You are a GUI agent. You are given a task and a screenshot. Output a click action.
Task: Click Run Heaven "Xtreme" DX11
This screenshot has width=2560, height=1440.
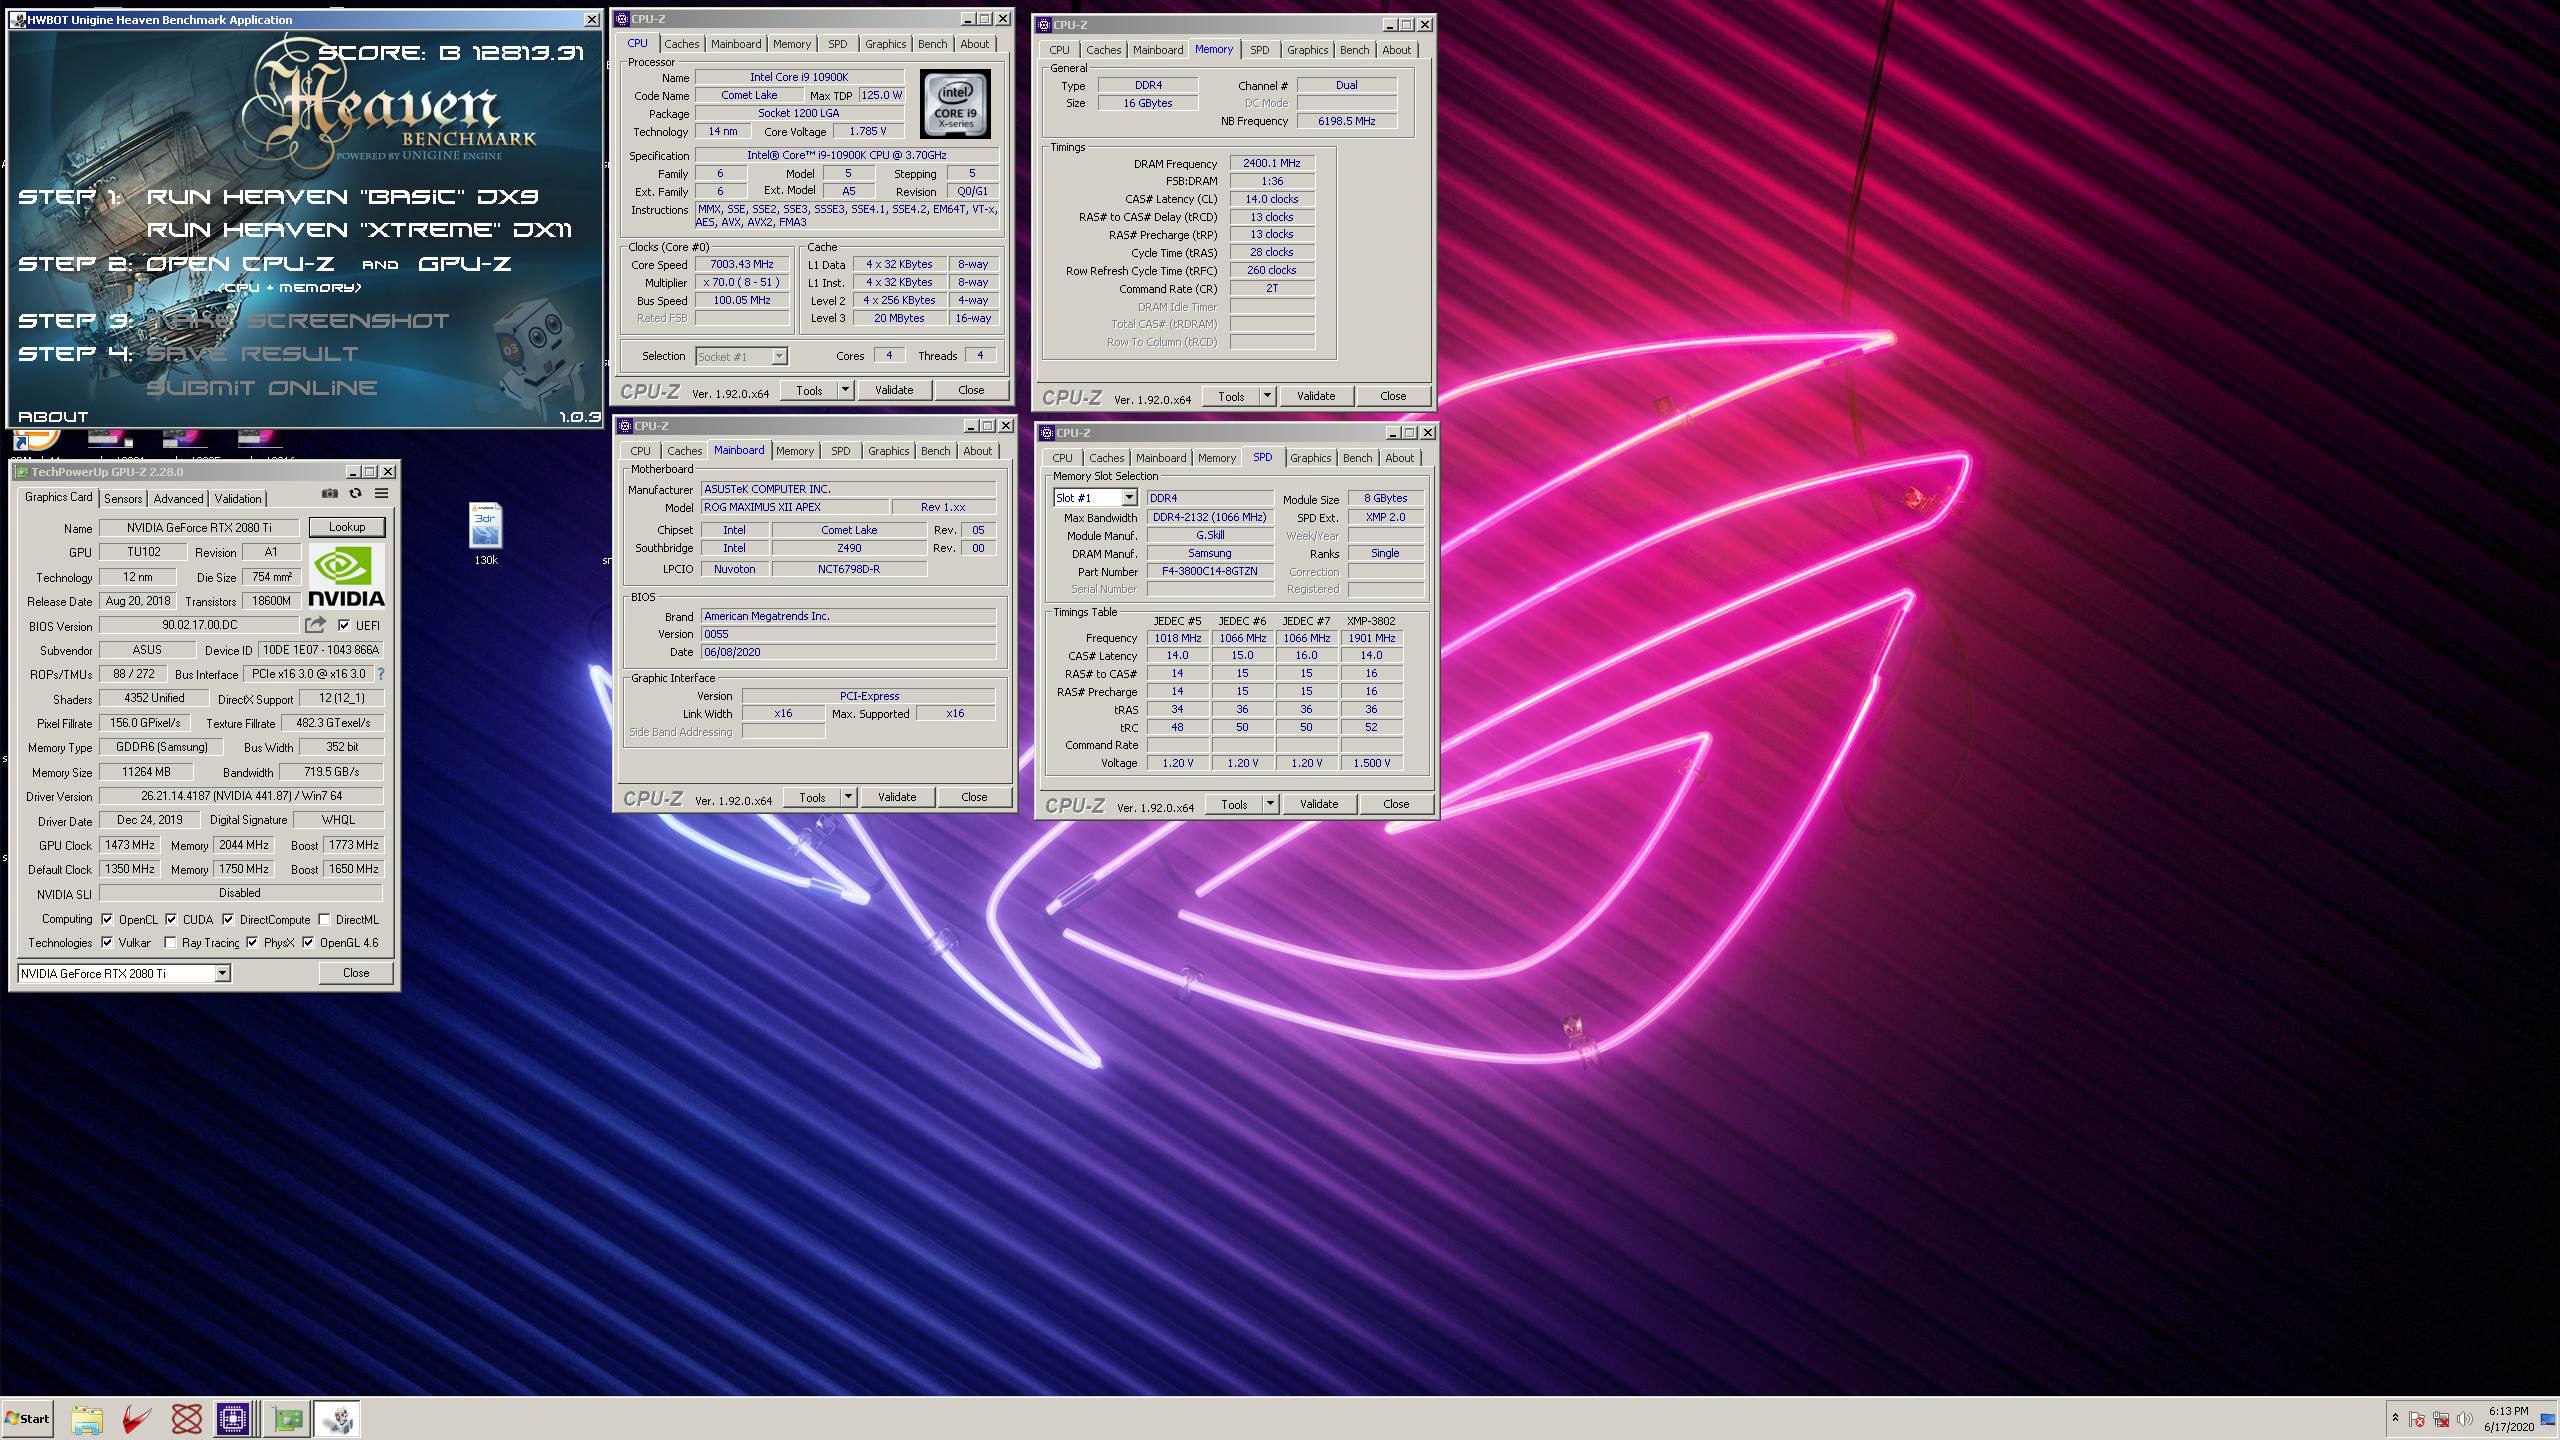point(359,230)
